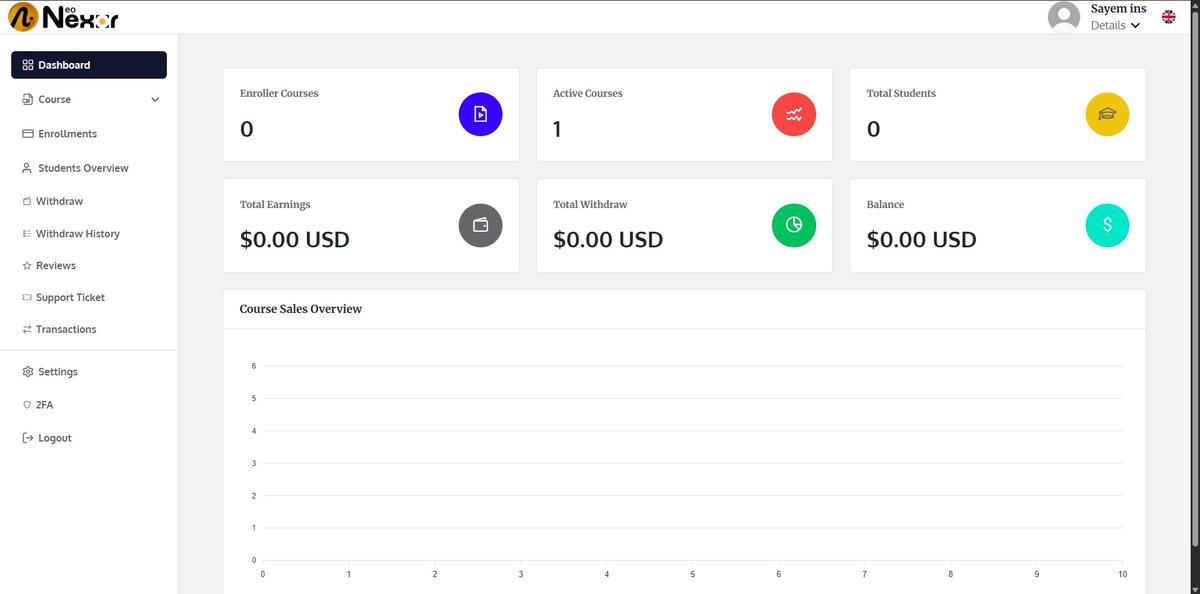Click the Balance $0.00 USD value
This screenshot has width=1200, height=594.
(922, 240)
